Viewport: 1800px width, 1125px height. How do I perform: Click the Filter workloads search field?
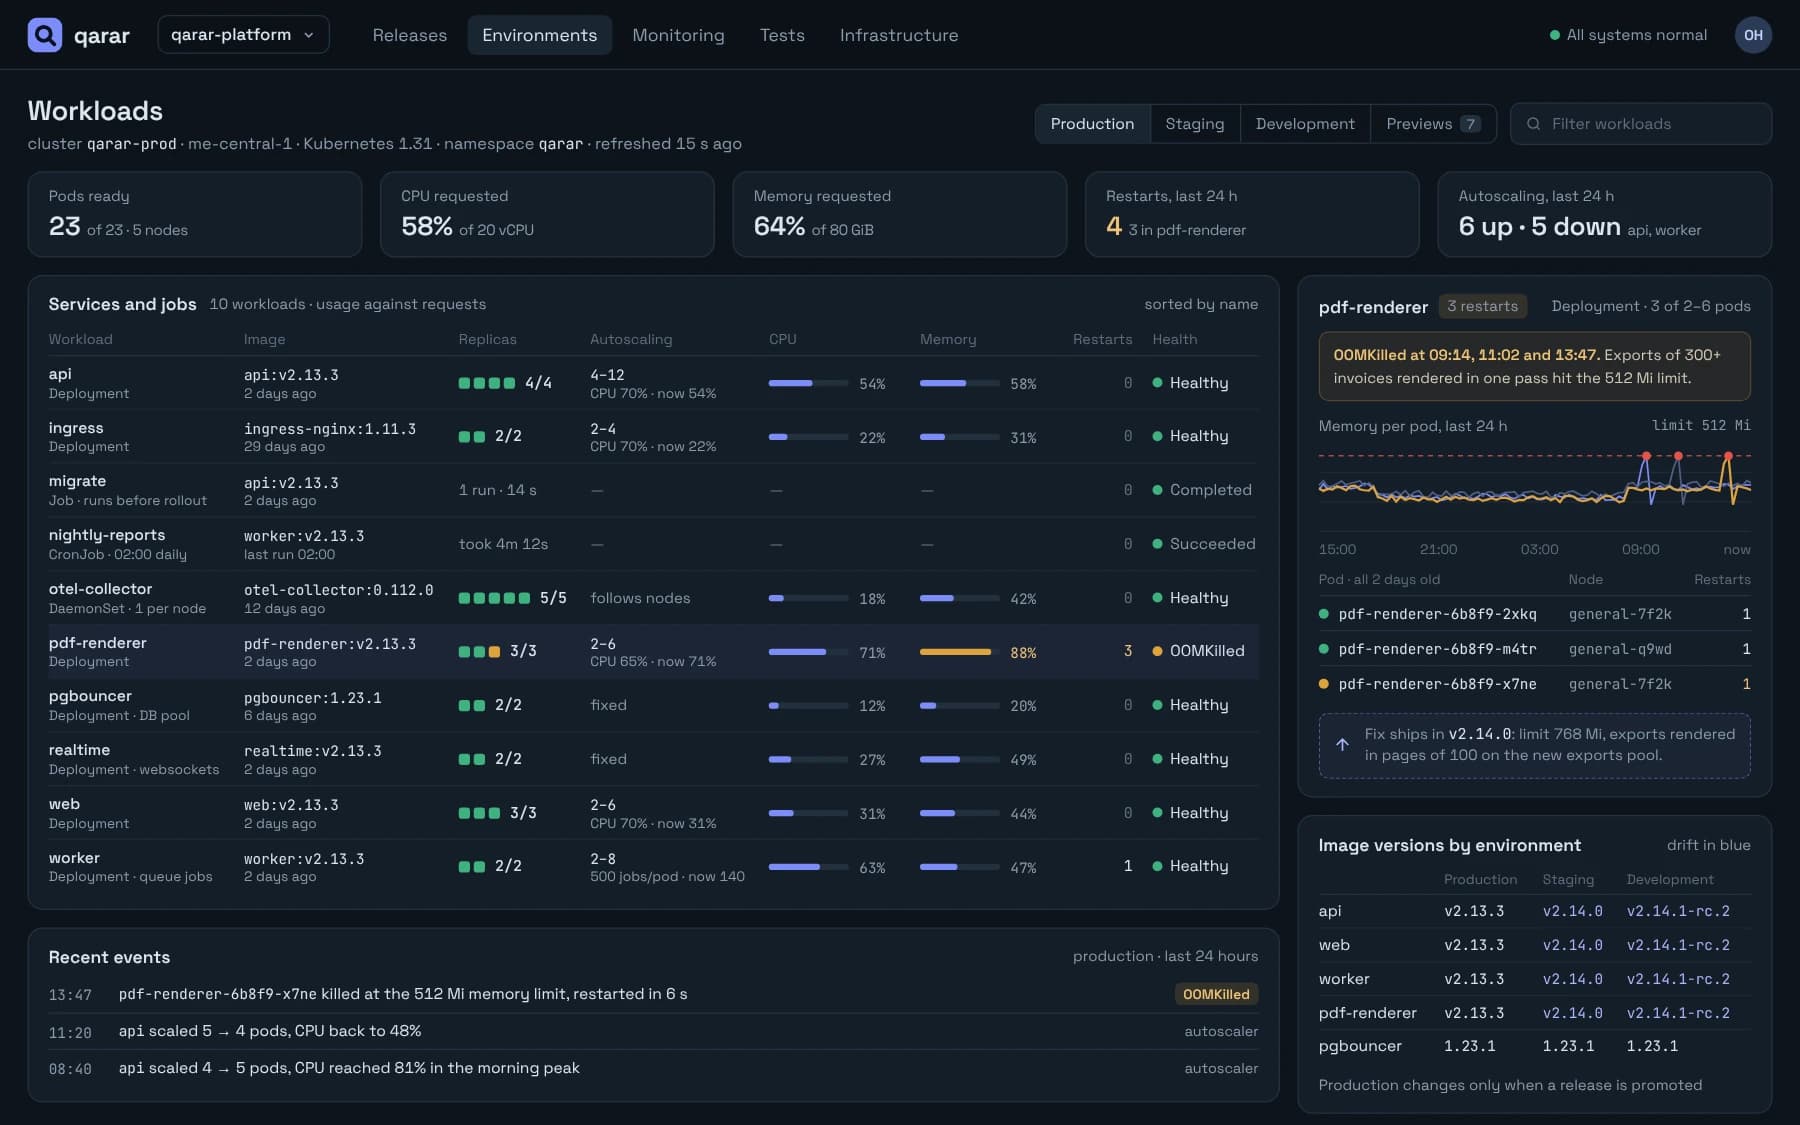click(1640, 124)
